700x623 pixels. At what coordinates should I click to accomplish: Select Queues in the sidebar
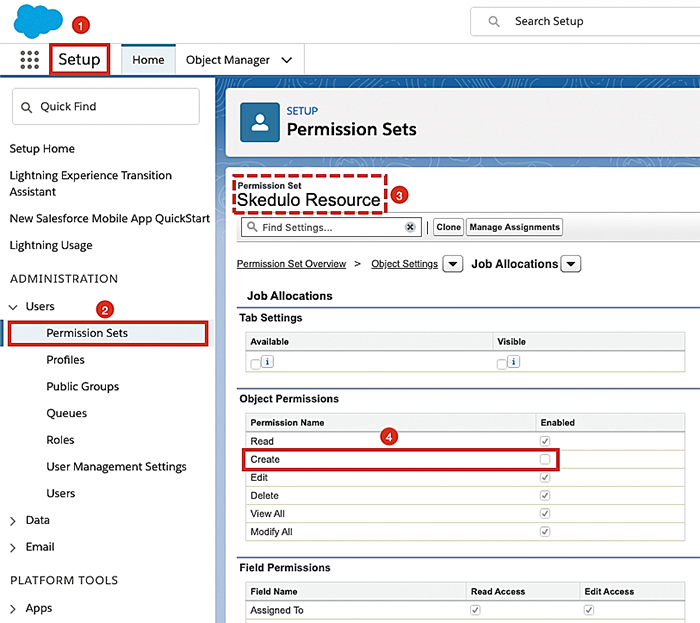(67, 413)
